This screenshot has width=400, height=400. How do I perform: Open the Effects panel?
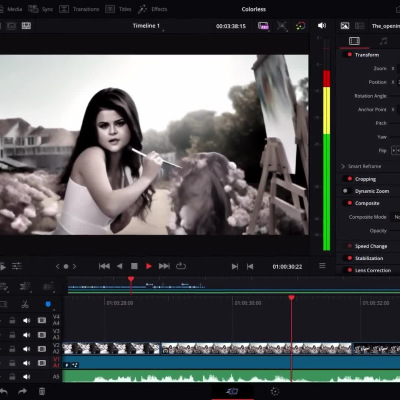tap(152, 9)
